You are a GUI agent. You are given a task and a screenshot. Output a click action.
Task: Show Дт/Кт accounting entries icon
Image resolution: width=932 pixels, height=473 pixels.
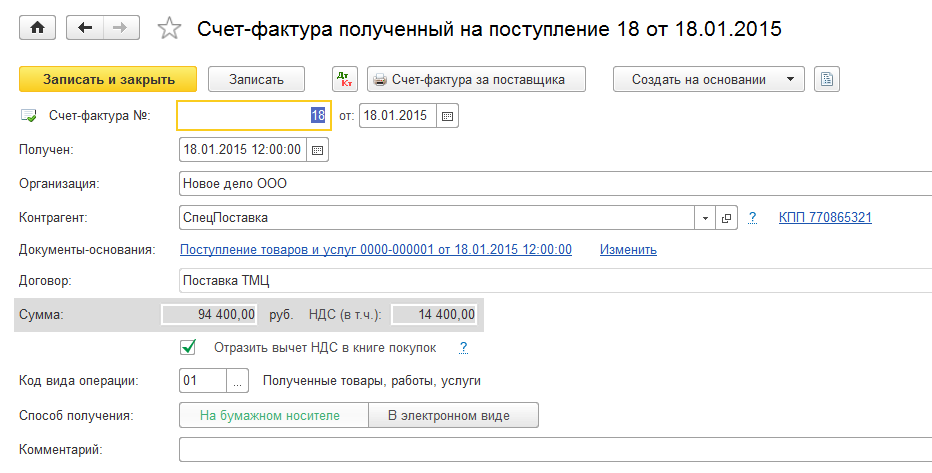344,79
